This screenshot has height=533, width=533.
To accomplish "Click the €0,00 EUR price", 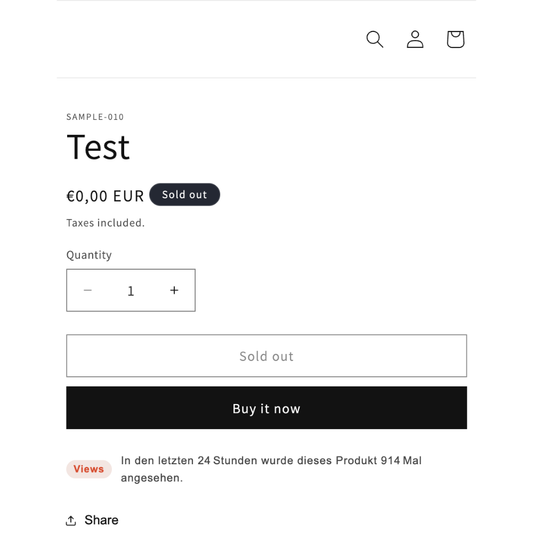I will [105, 196].
